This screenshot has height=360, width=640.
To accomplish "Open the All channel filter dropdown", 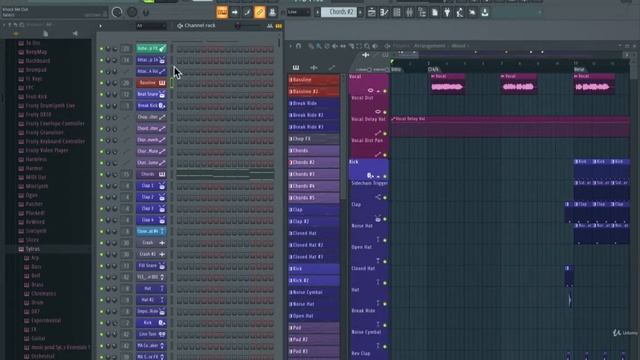I will pyautogui.click(x=151, y=26).
